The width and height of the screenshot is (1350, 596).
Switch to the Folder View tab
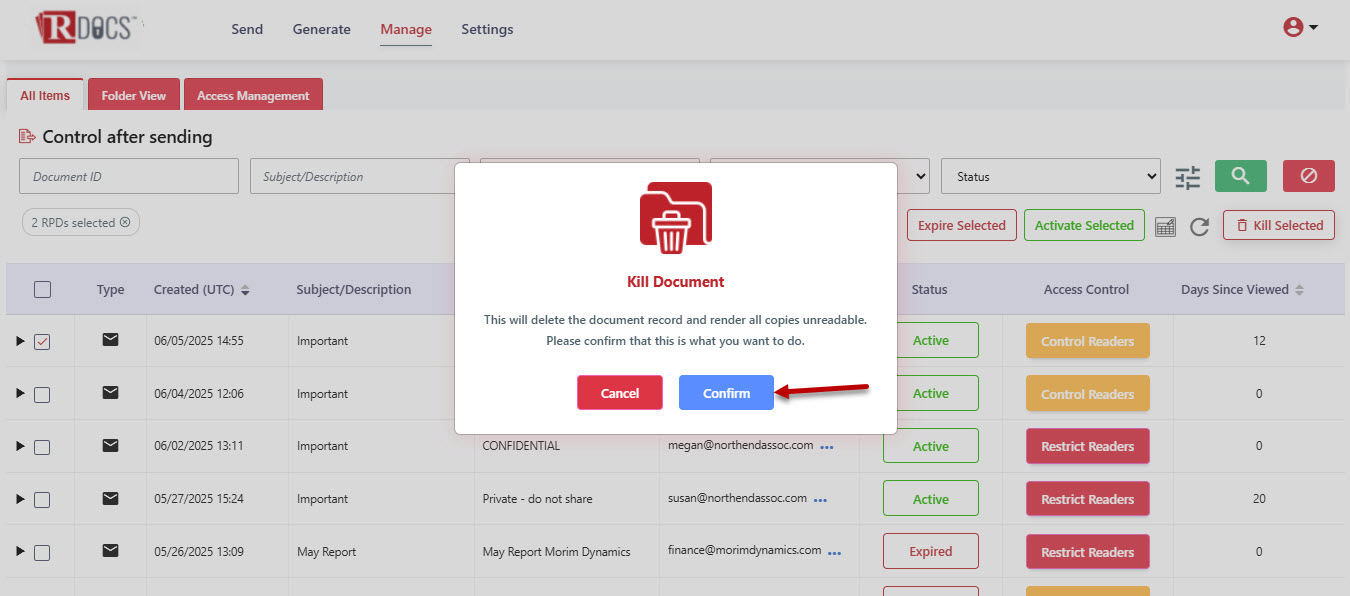click(133, 96)
